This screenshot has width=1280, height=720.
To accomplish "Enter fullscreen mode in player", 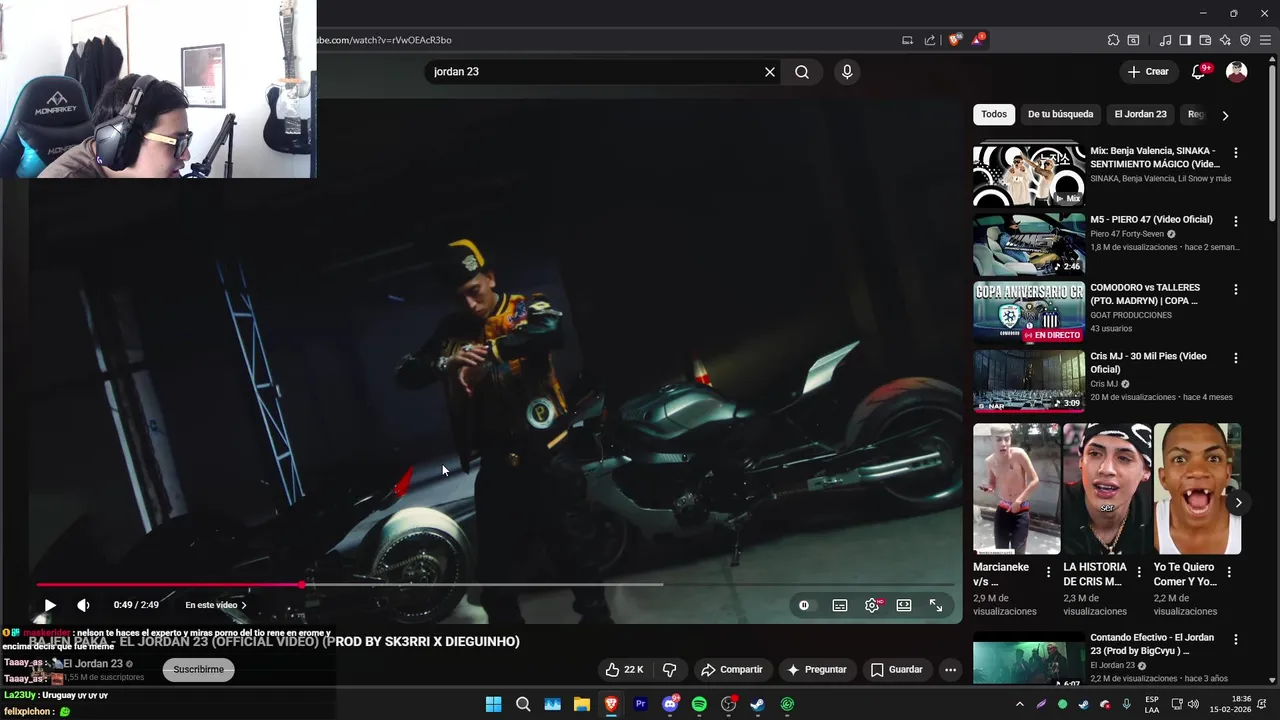I will (x=936, y=605).
